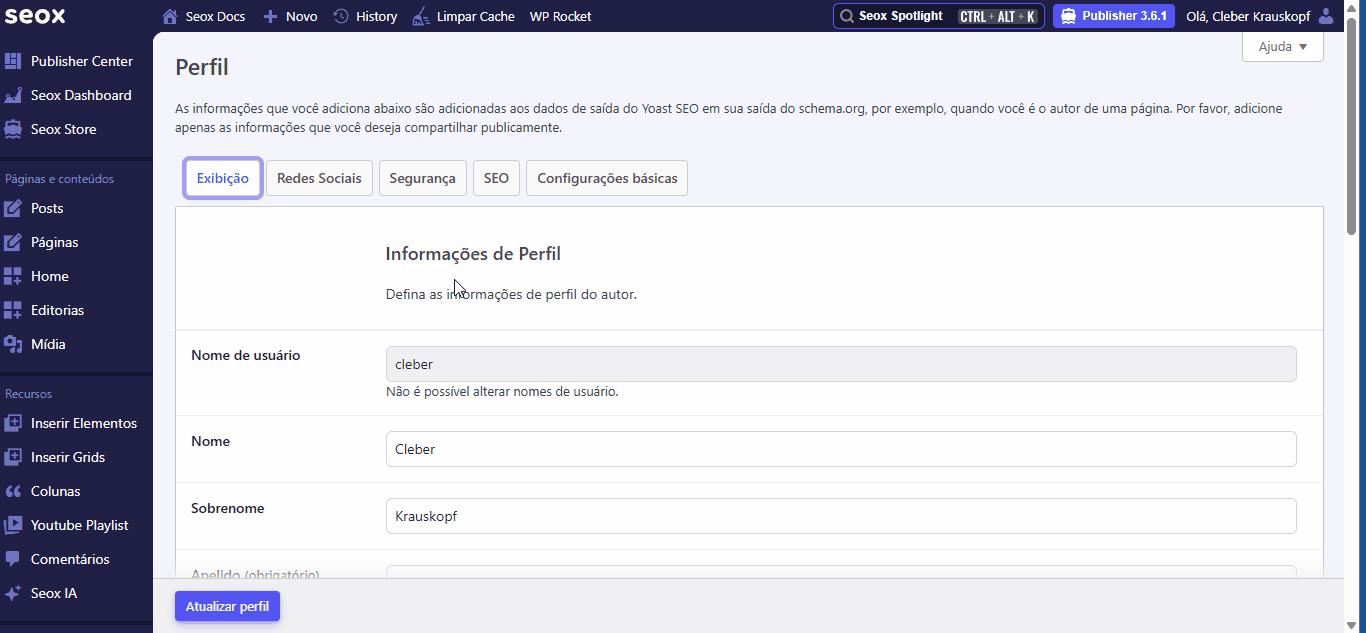Select the Segurança tab

422,178
